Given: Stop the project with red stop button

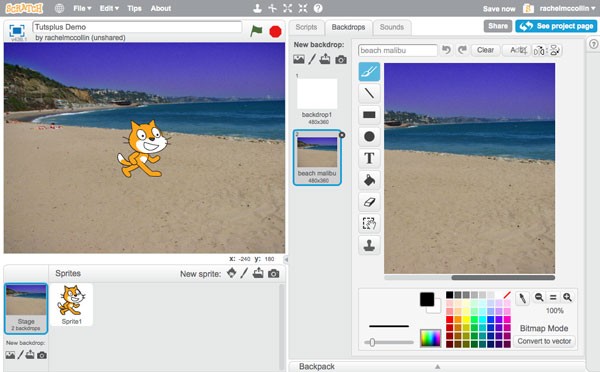Looking at the screenshot, I should point(275,31).
